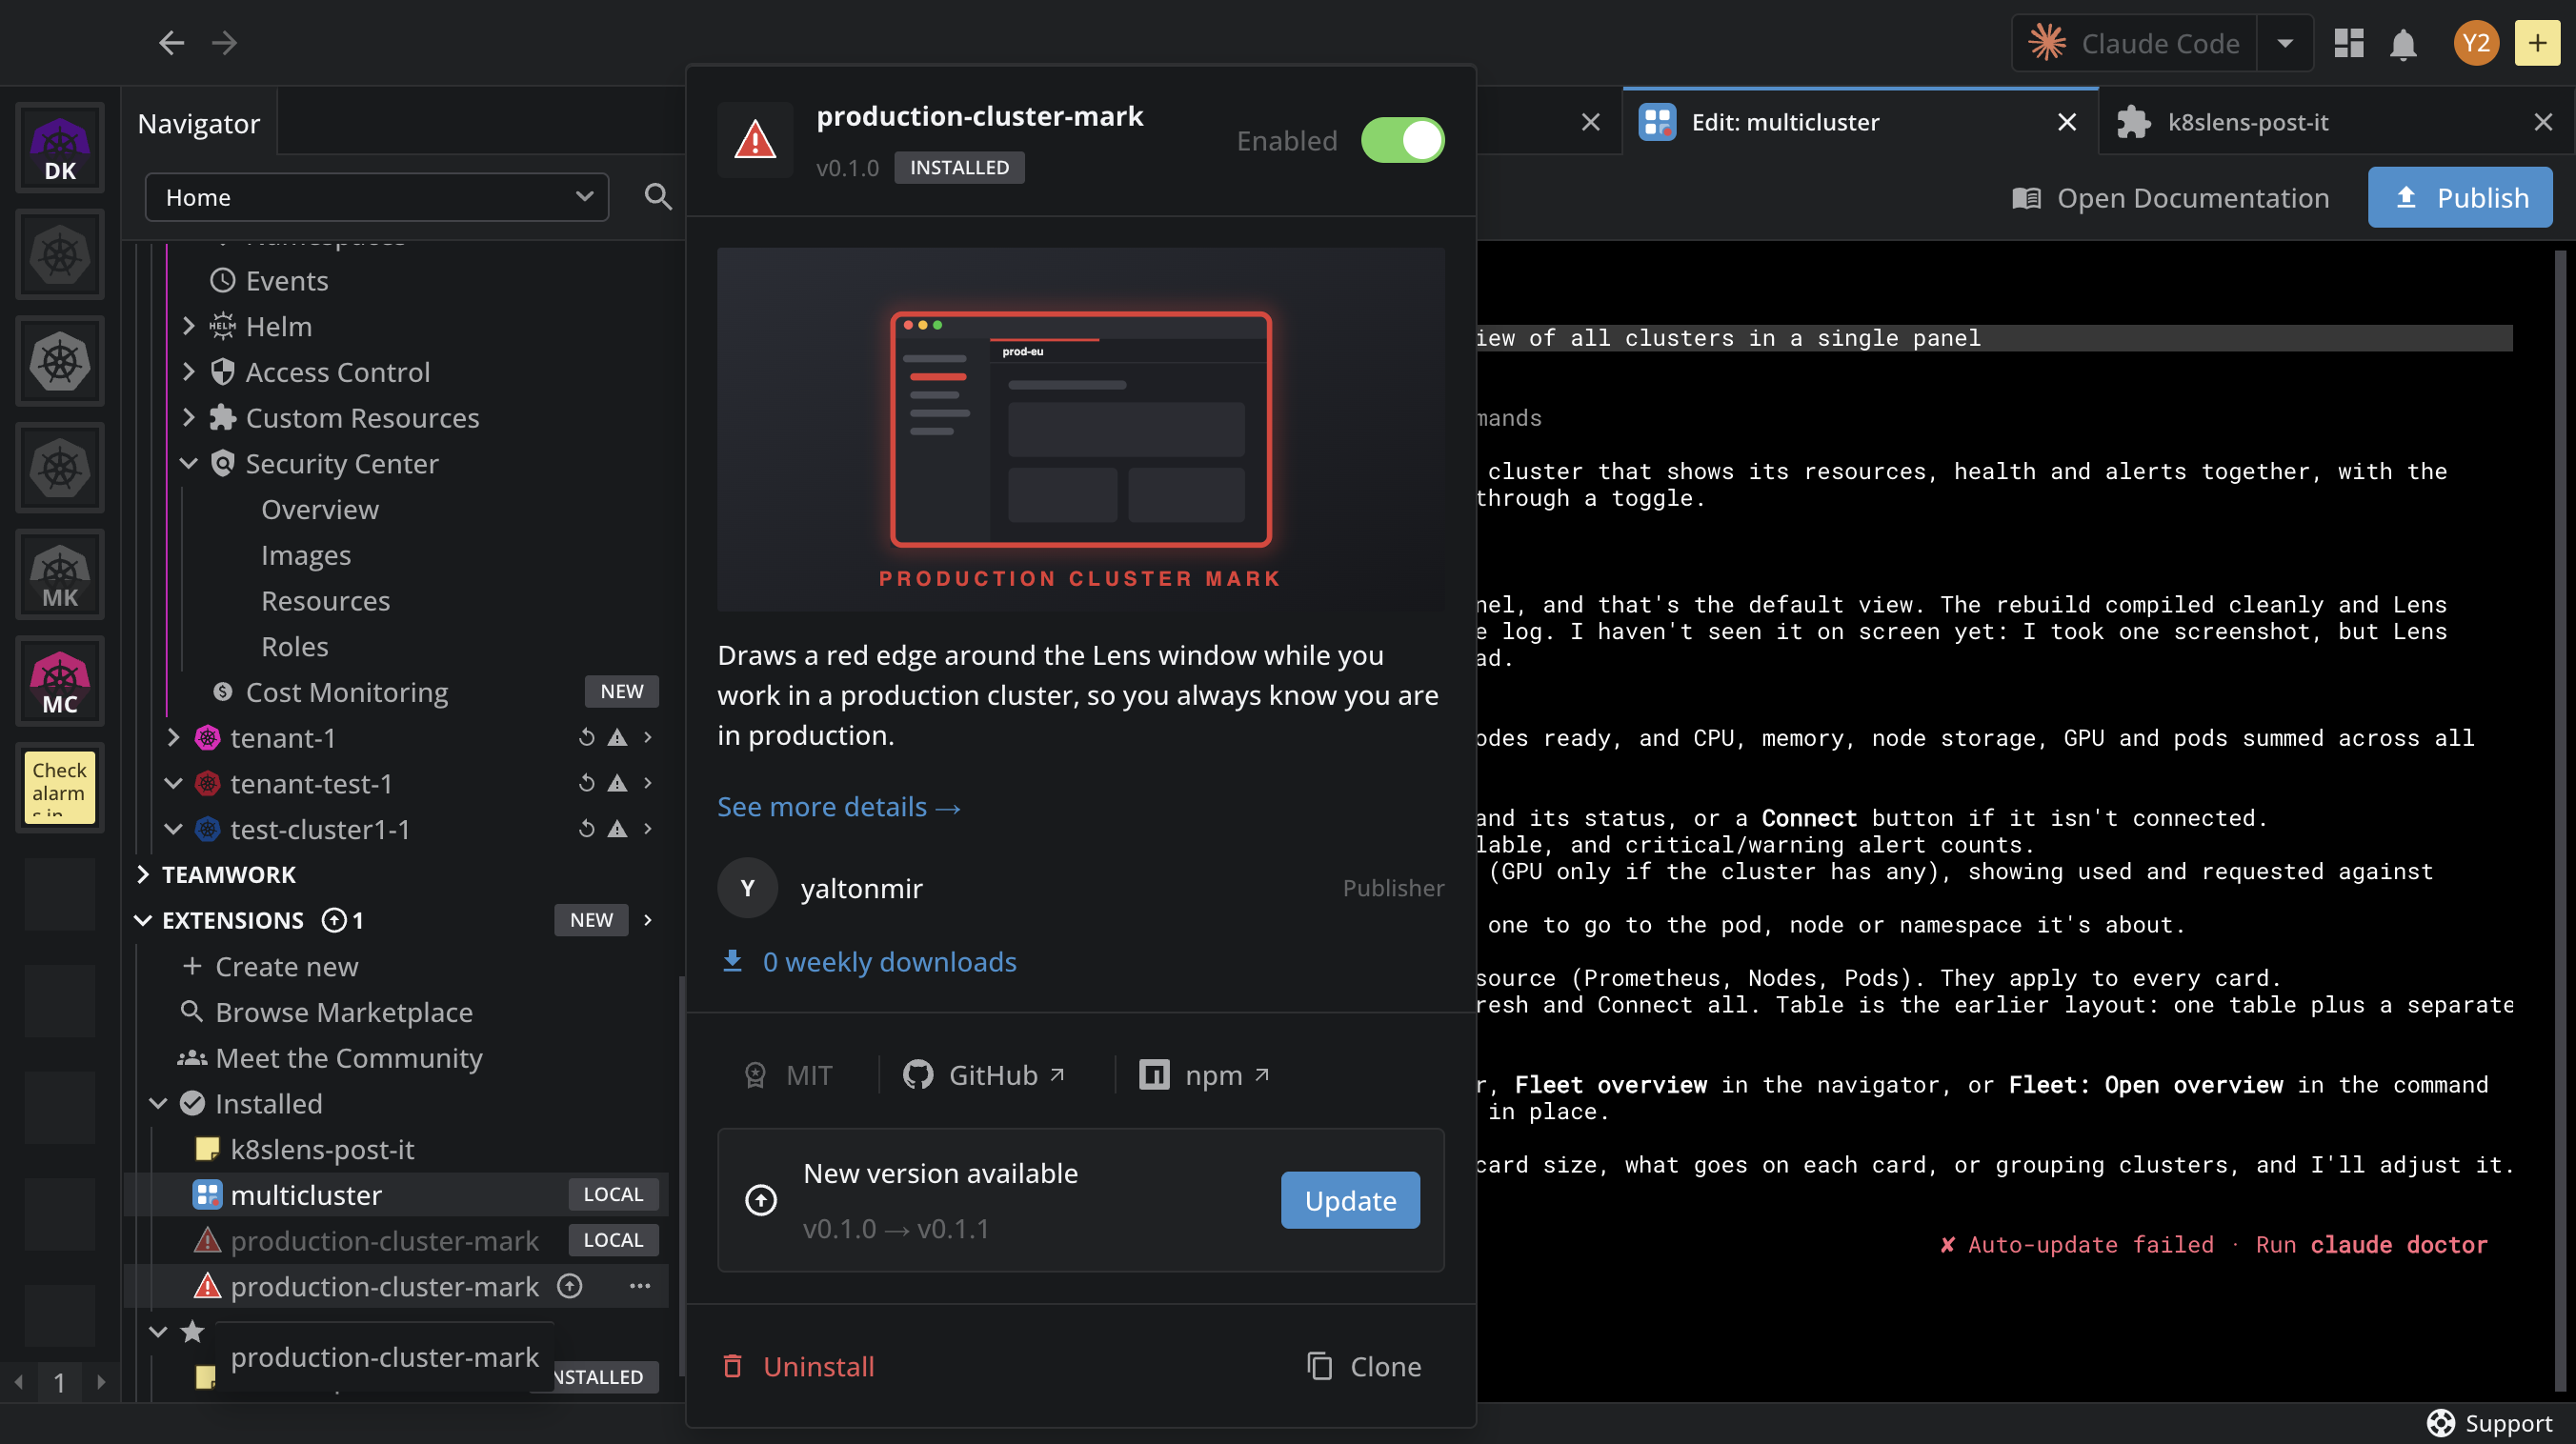Collapse the Installed extensions group
This screenshot has width=2576, height=1444.
158,1104
